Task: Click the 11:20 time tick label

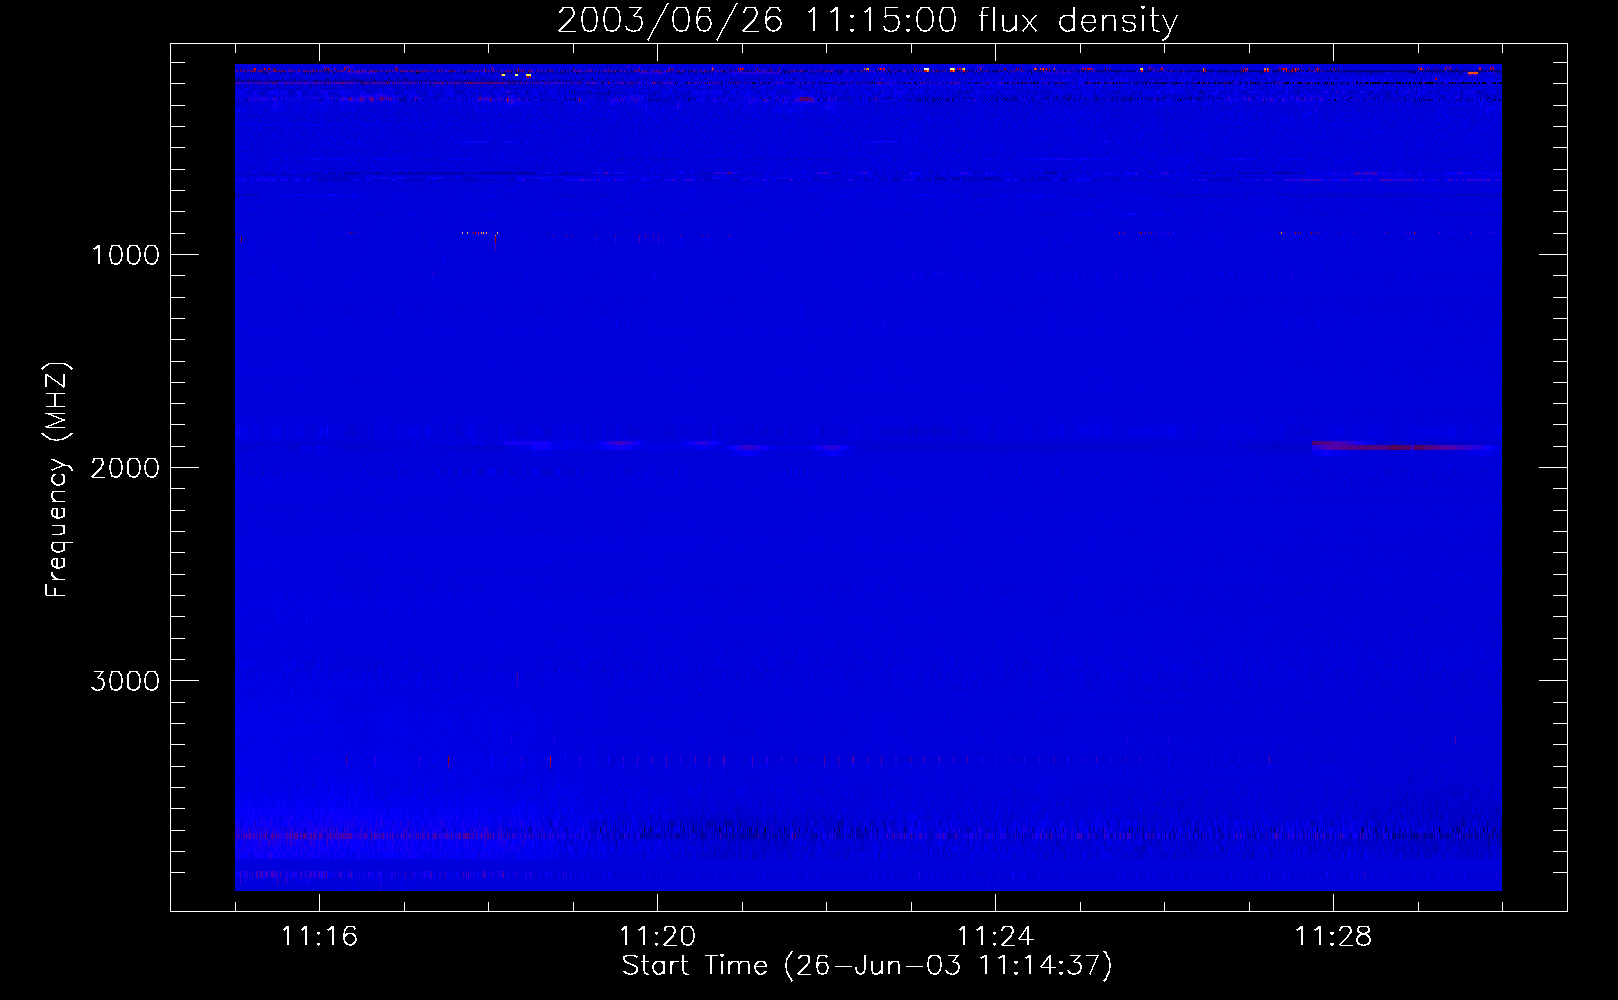Action: click(x=657, y=937)
